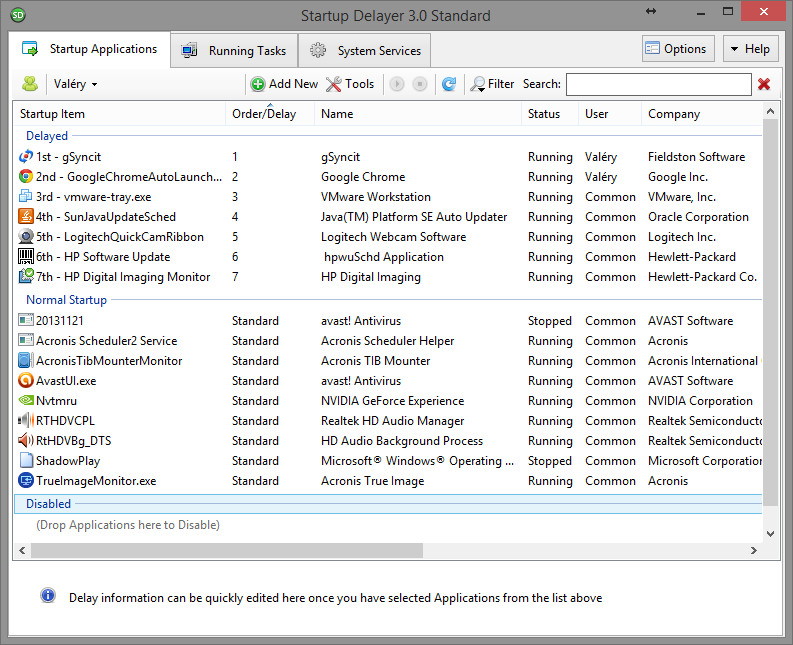Click the green users icon in toolbar

30,83
